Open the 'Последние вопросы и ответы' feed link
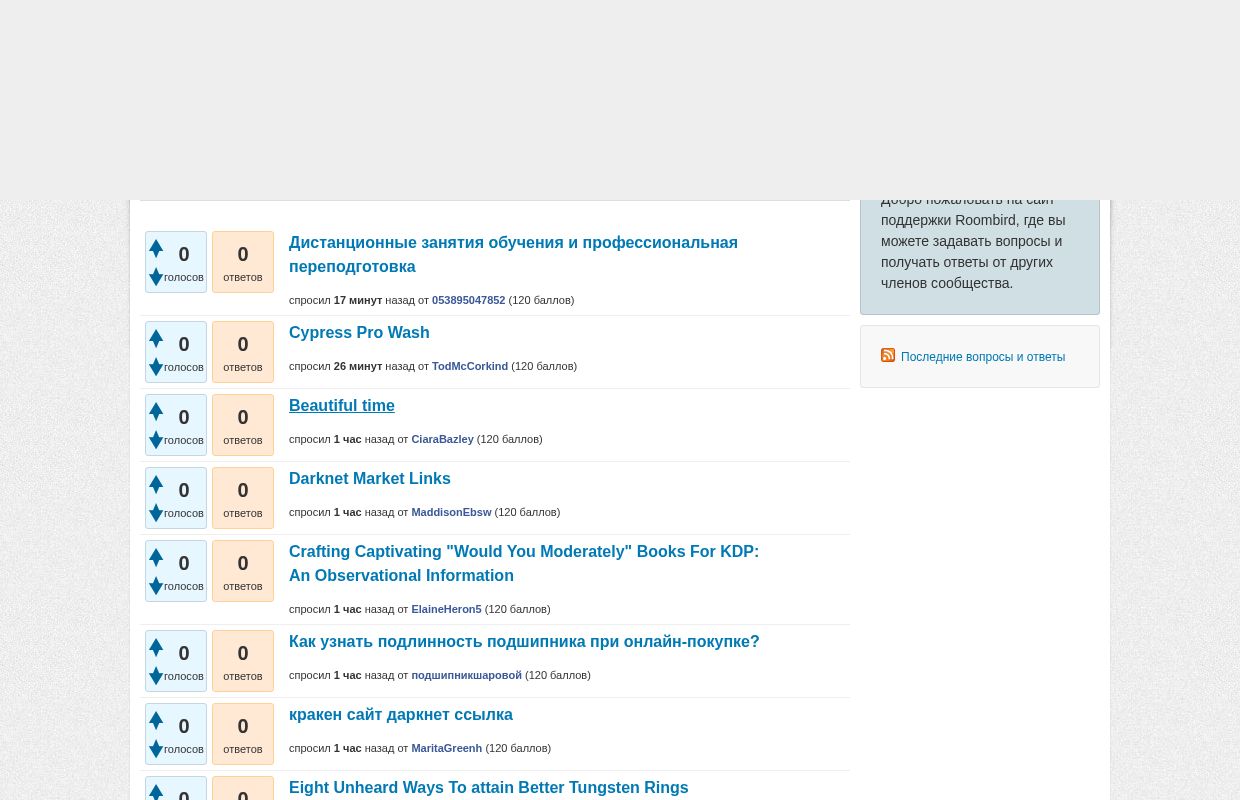This screenshot has width=1240, height=800. tap(982, 357)
